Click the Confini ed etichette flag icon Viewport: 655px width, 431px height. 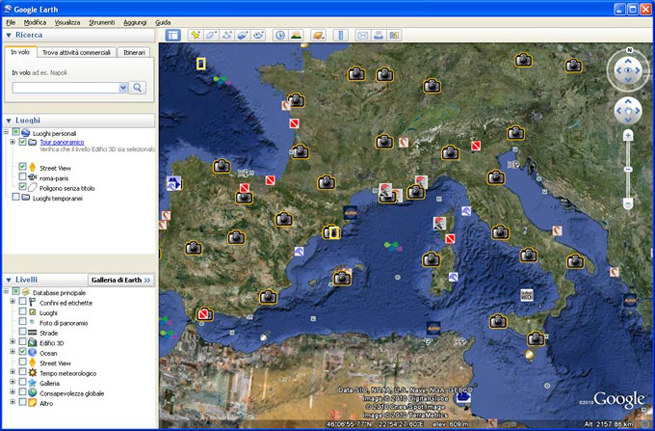click(33, 302)
